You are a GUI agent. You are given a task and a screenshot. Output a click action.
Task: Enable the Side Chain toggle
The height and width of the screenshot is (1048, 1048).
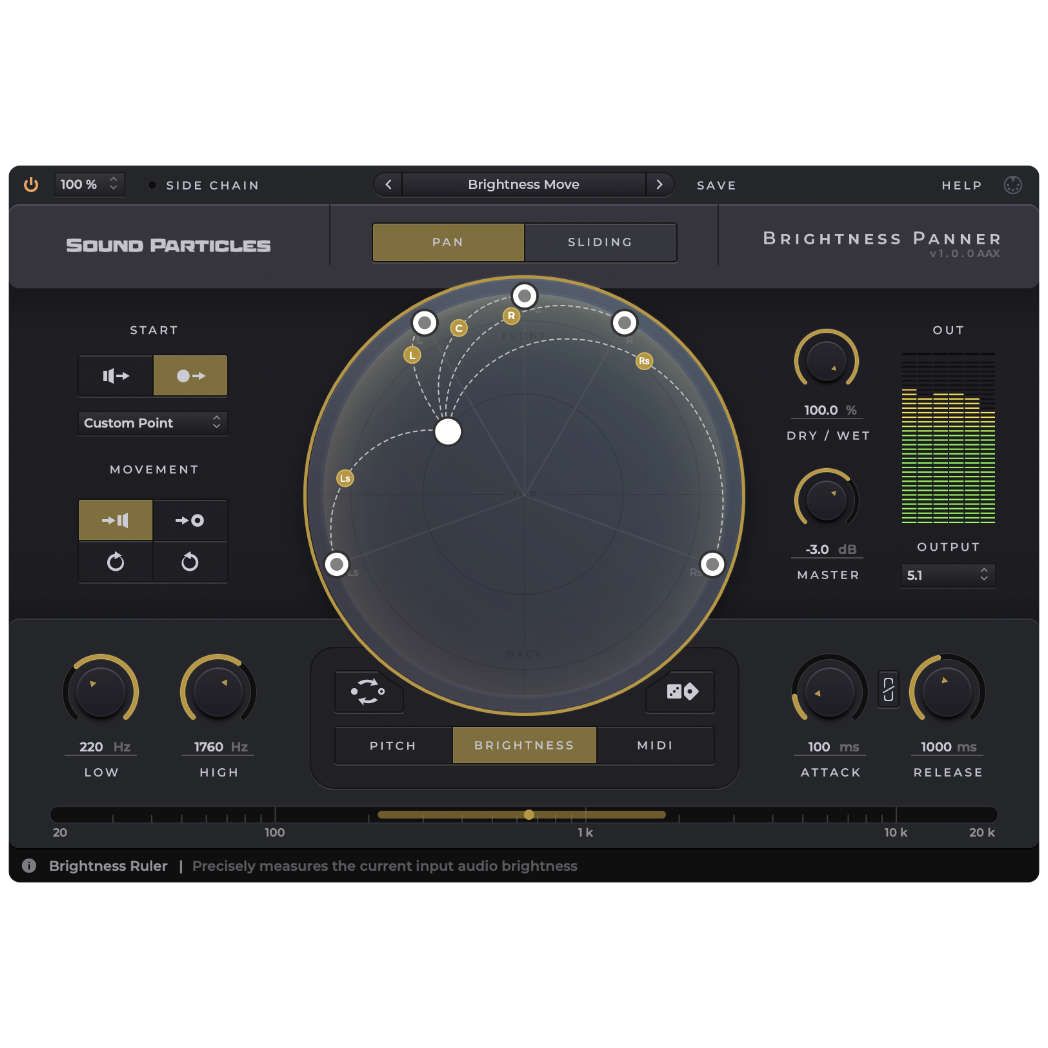point(152,185)
